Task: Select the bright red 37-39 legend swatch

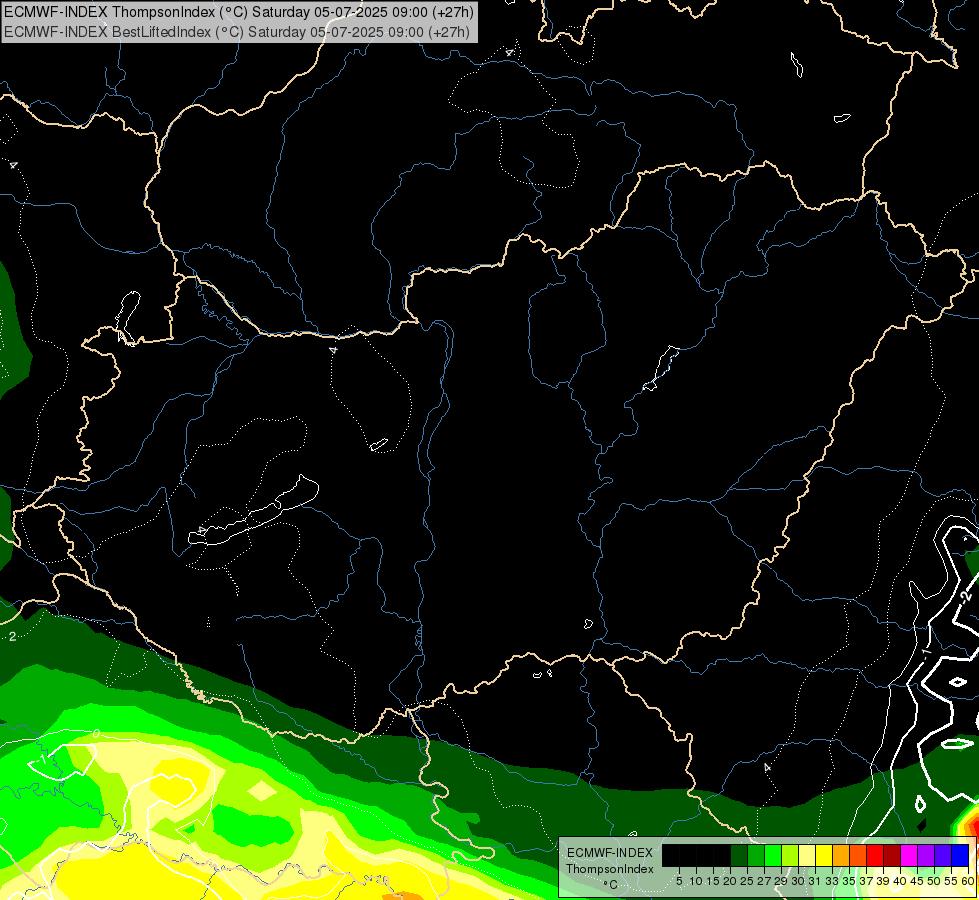Action: (875, 855)
